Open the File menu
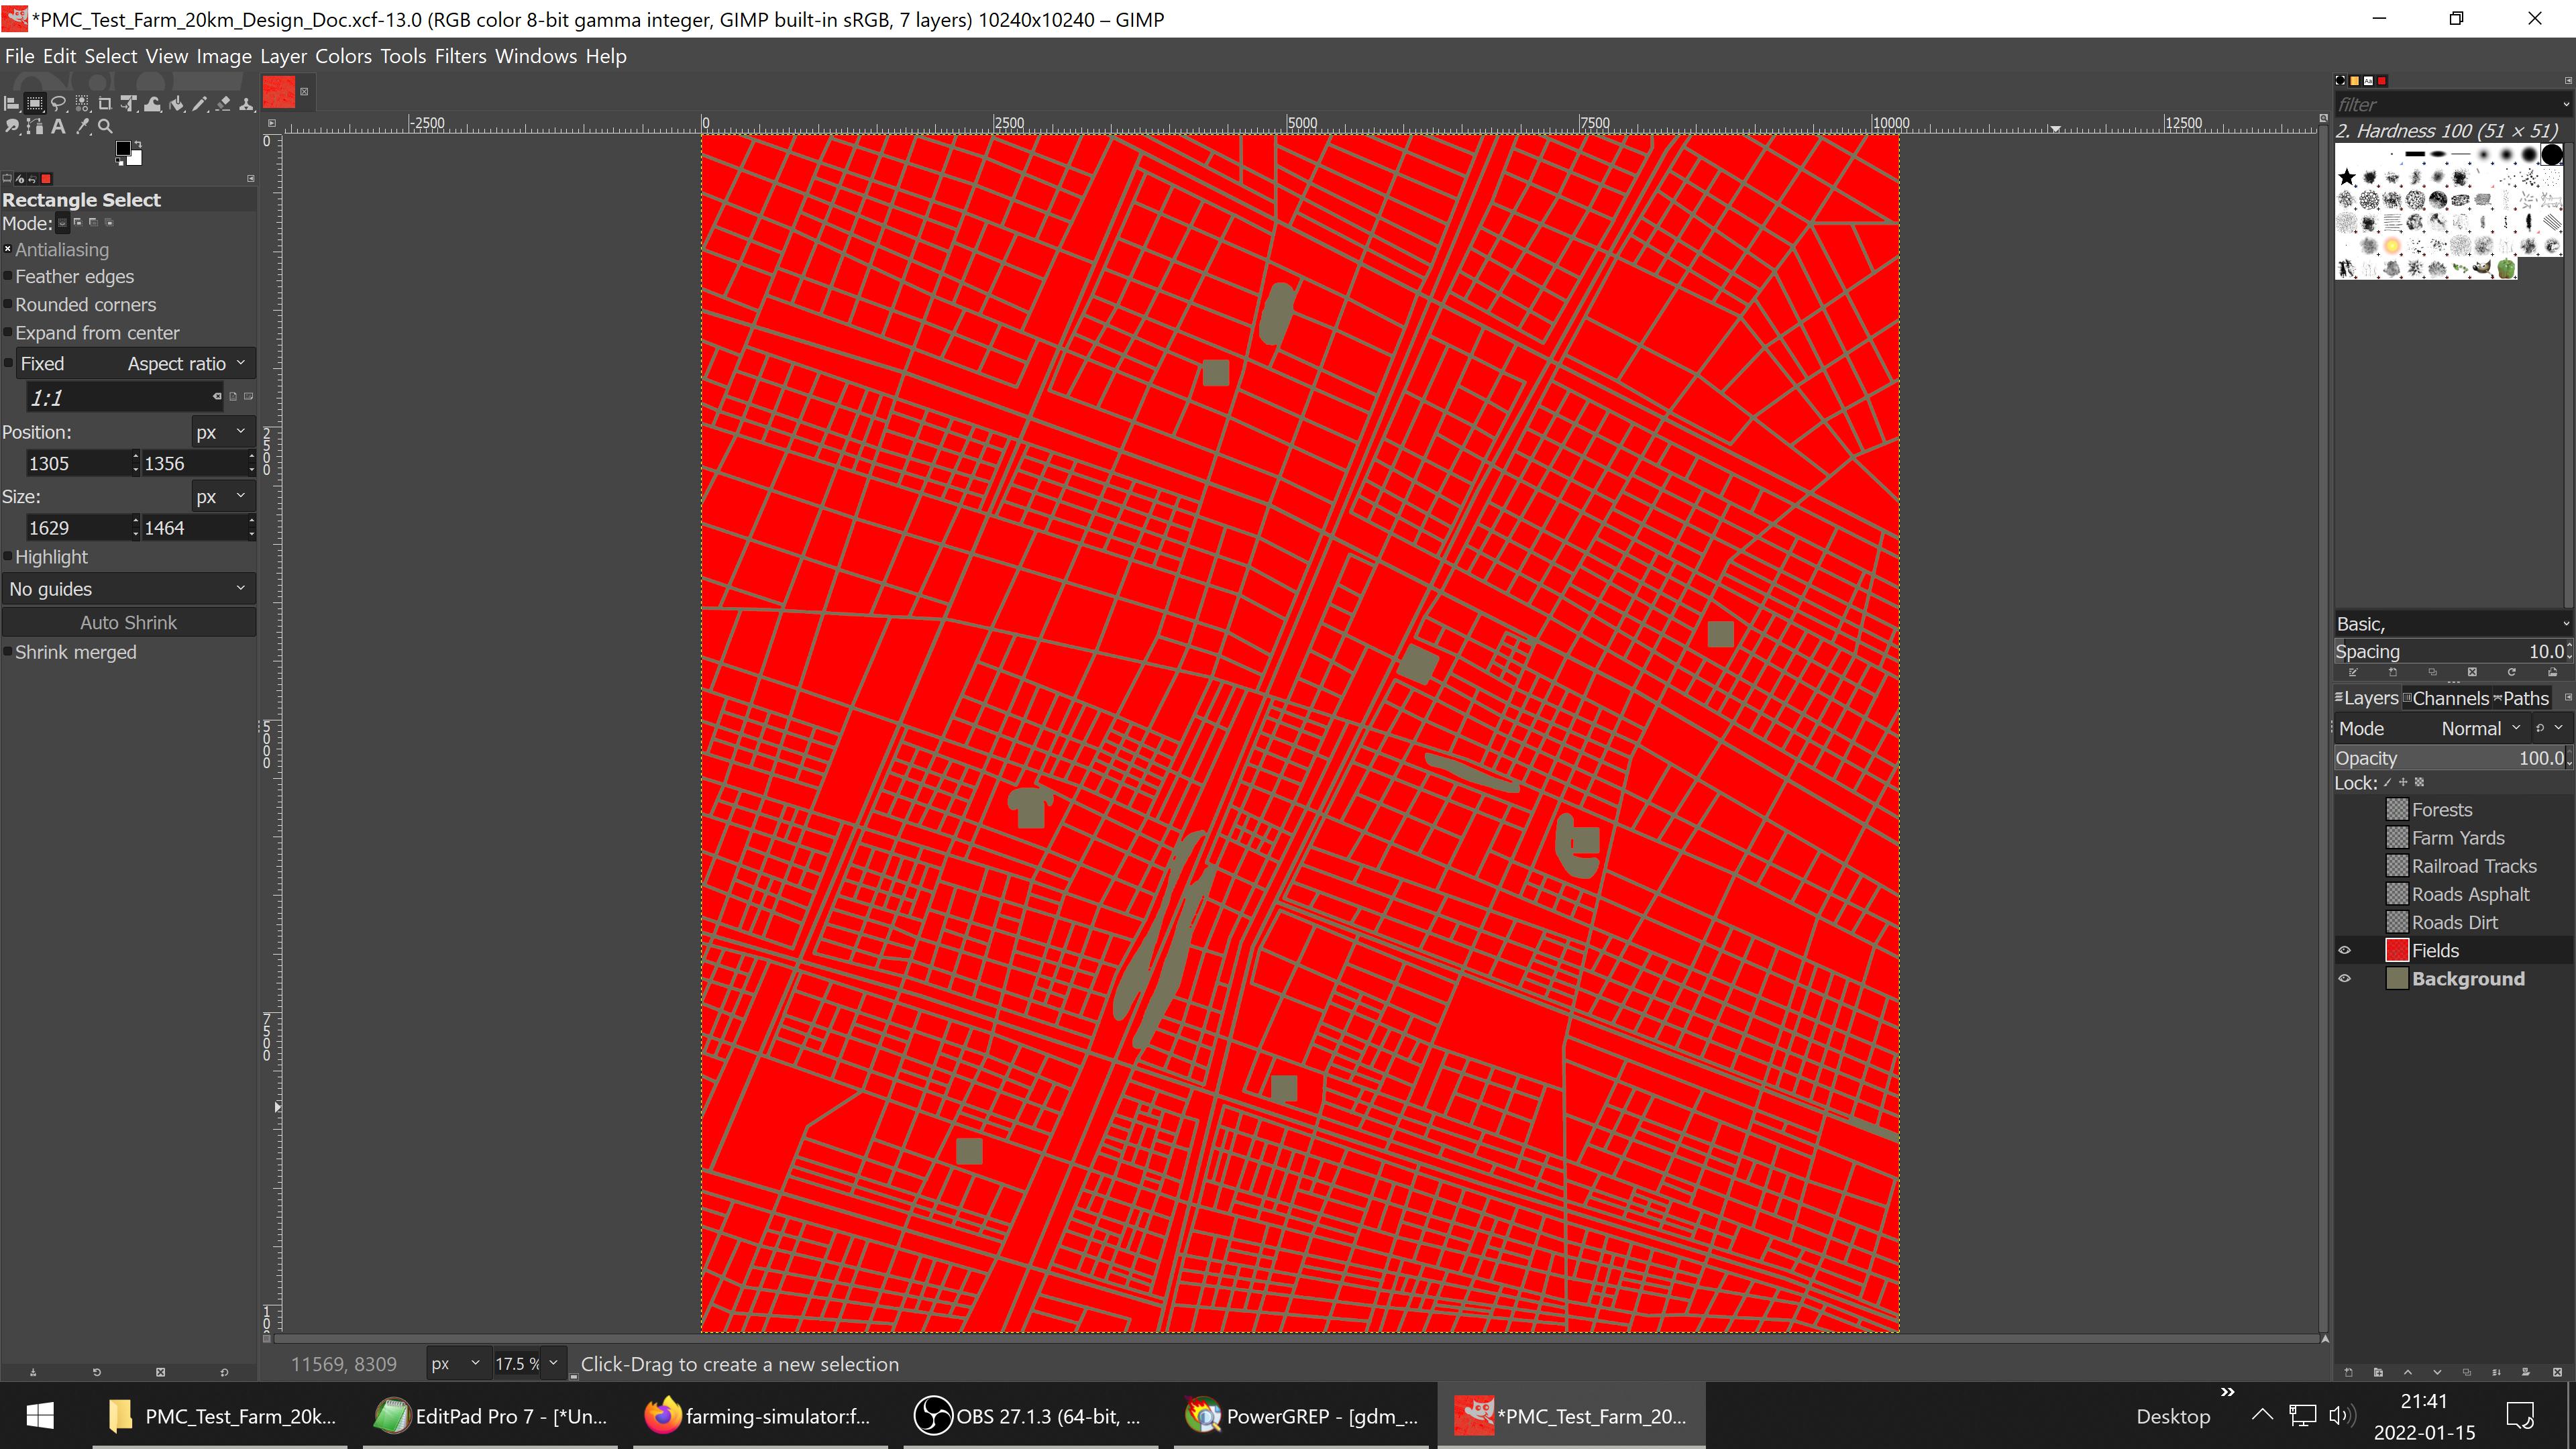Image resolution: width=2576 pixels, height=1449 pixels. pos(19,56)
